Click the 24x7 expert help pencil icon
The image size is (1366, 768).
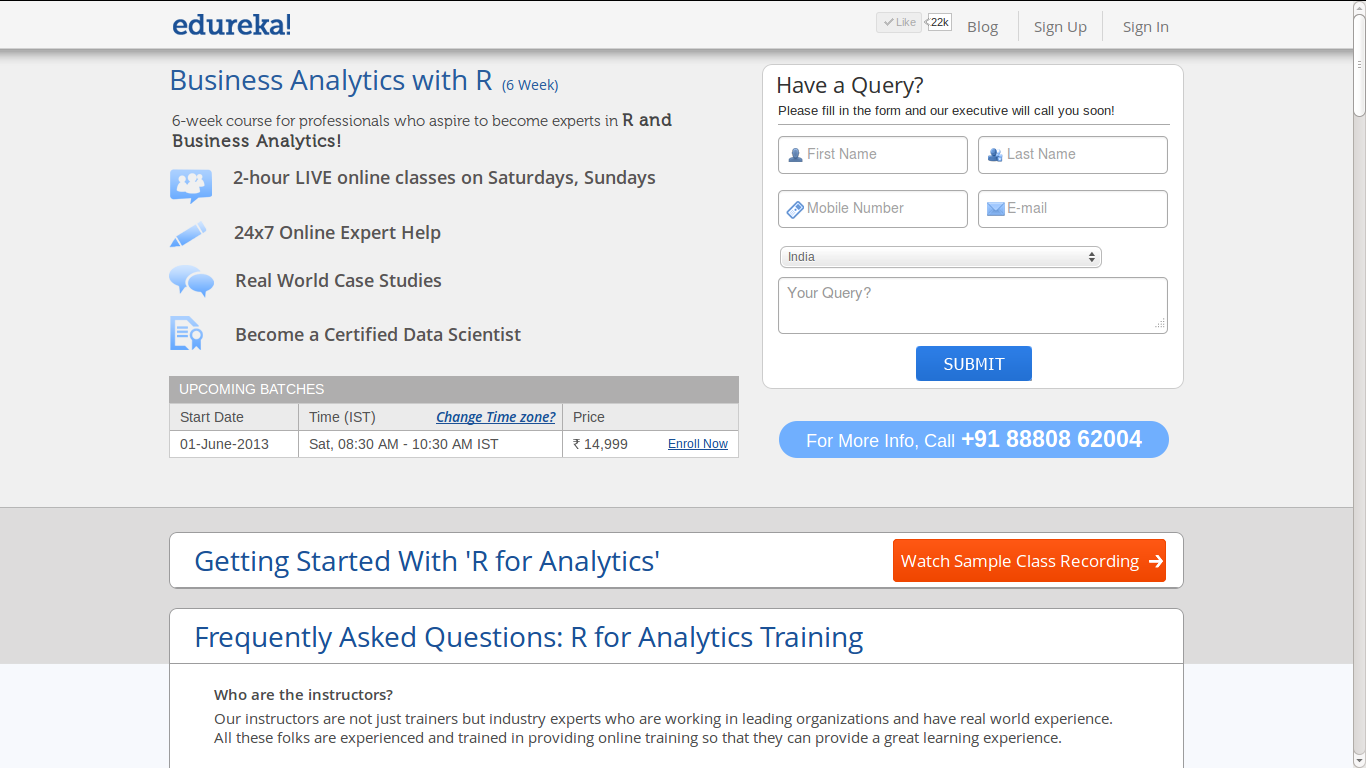(190, 233)
